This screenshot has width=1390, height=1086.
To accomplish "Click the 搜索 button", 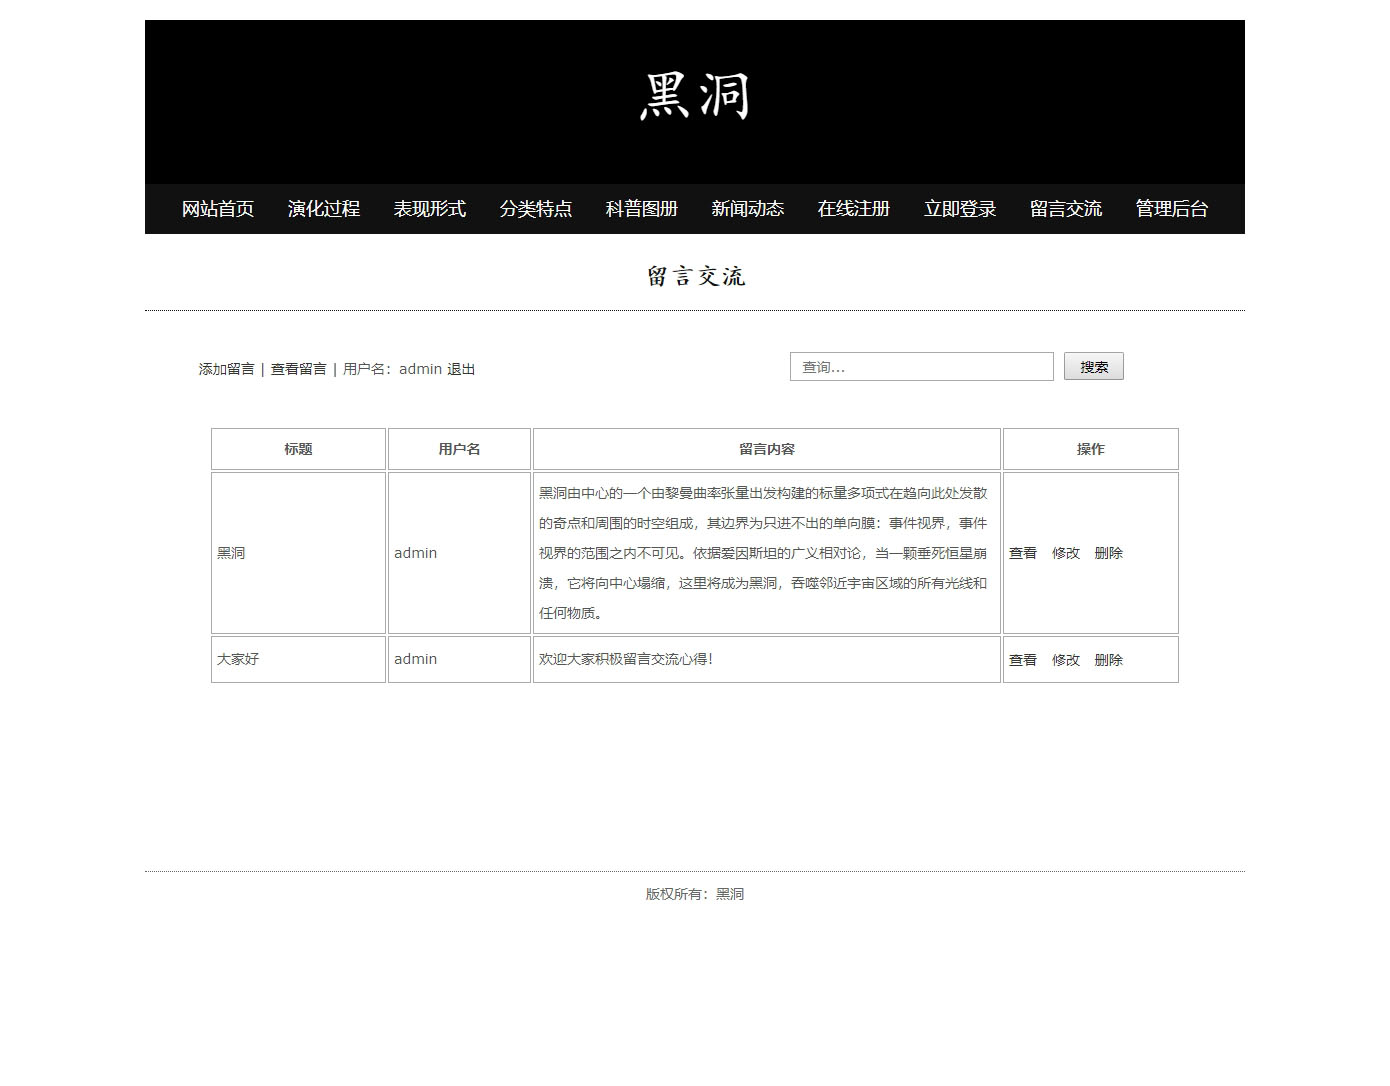I will [x=1094, y=367].
